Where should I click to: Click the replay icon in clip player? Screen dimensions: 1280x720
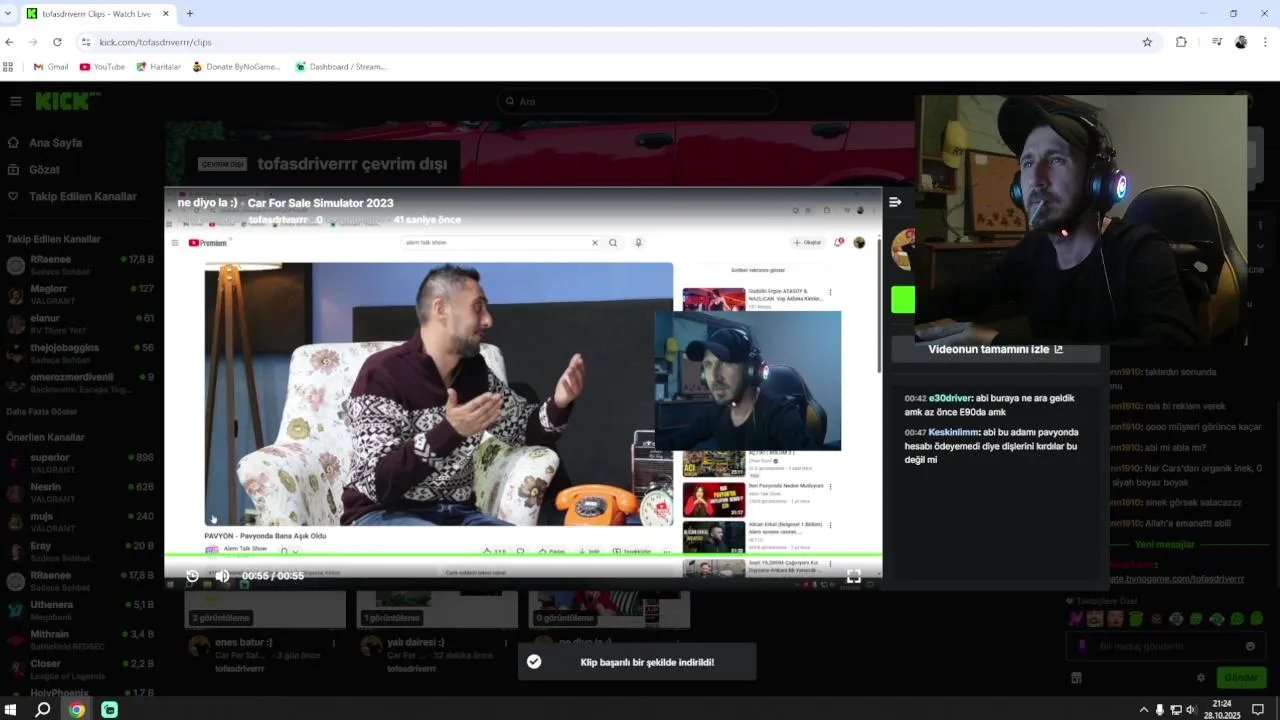click(192, 576)
